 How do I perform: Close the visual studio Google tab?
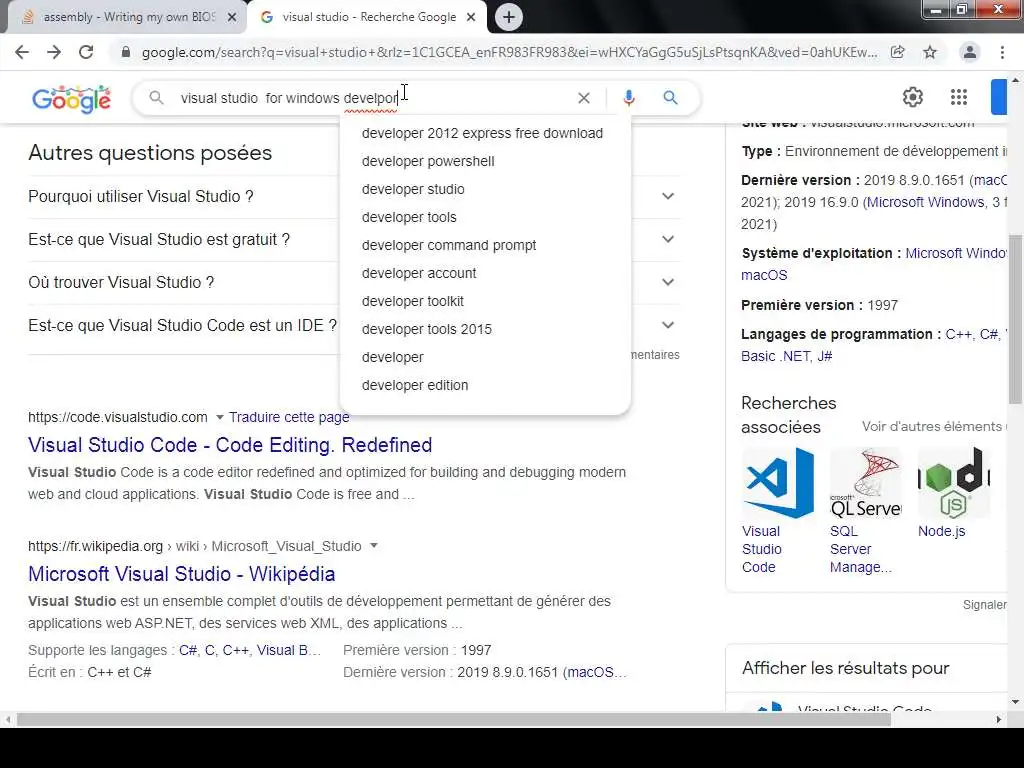click(471, 17)
